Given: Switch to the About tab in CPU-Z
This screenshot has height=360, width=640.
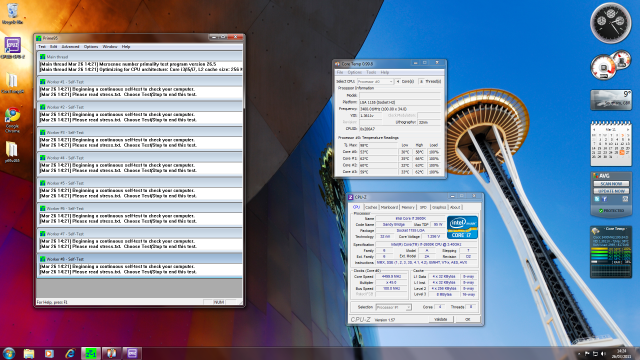Looking at the screenshot, I should (455, 207).
